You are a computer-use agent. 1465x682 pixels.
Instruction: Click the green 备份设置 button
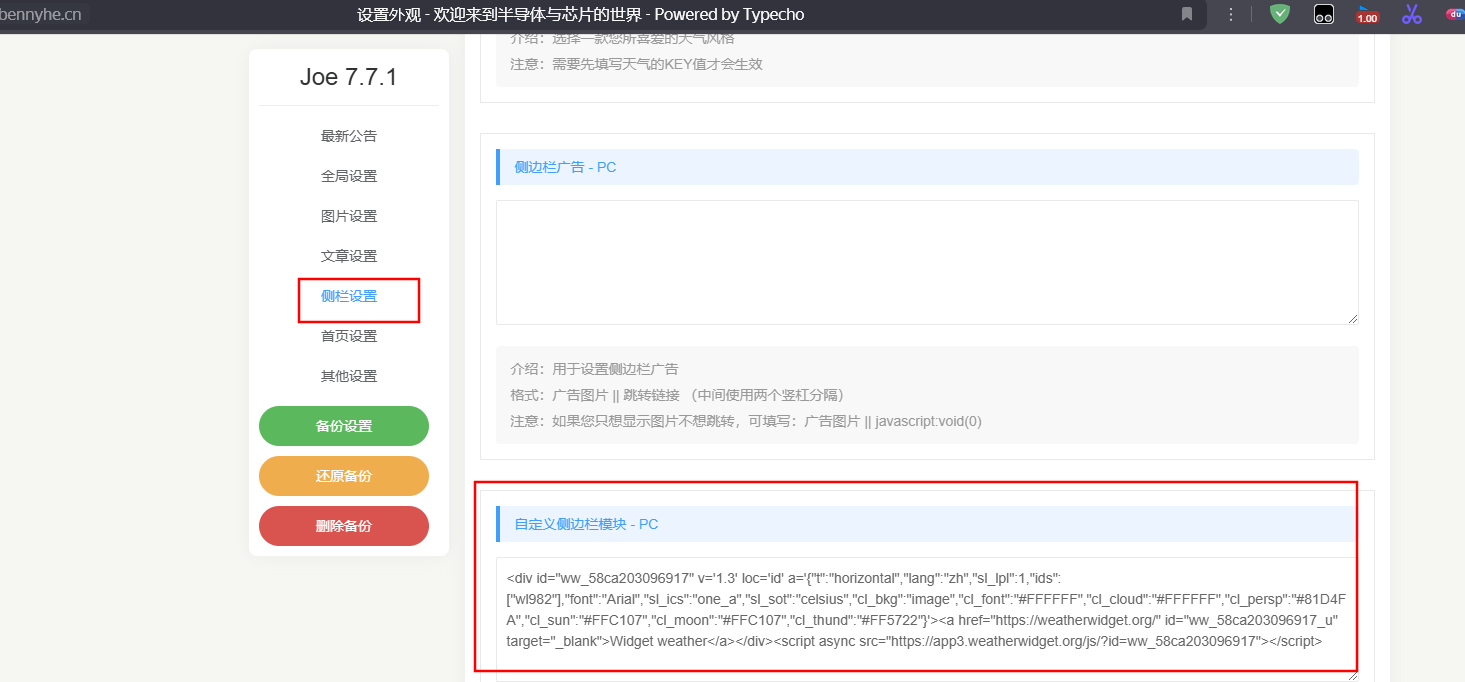[344, 426]
